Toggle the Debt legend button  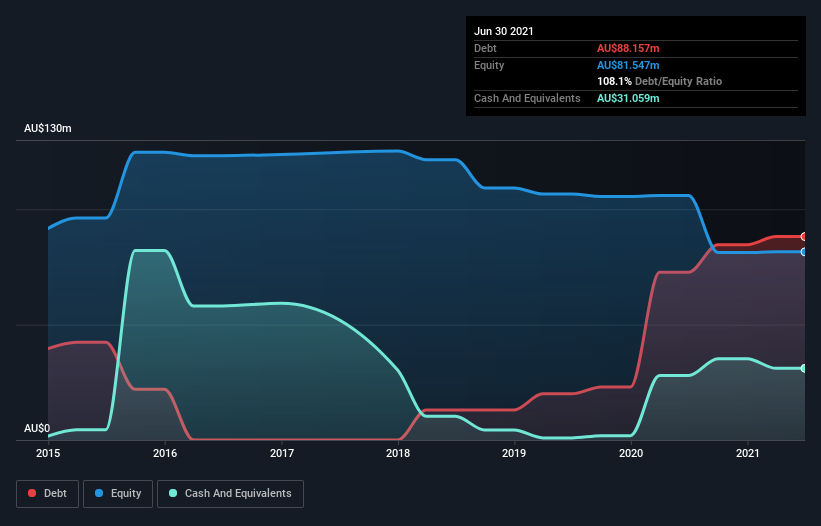[x=48, y=494]
